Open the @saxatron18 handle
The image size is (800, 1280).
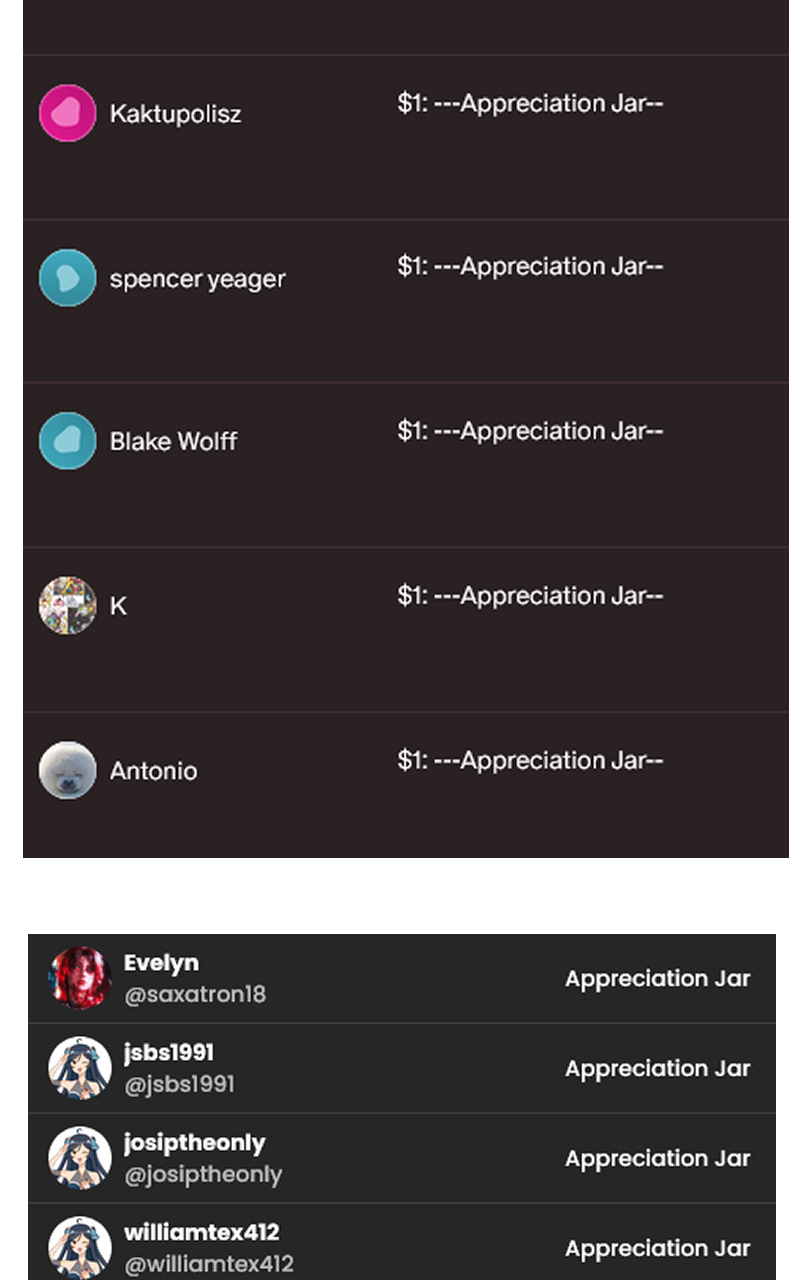[195, 995]
